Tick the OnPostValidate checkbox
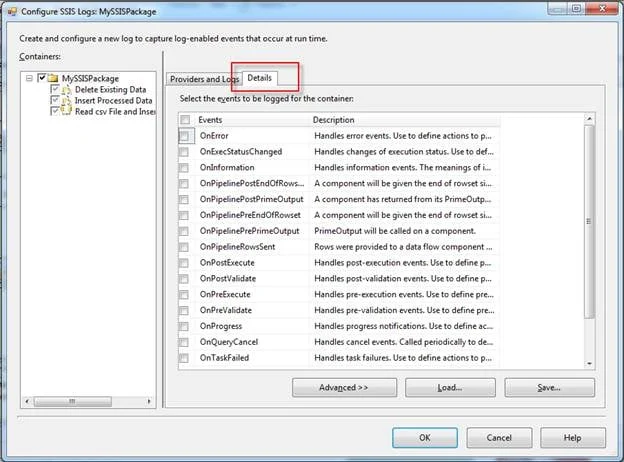 184,279
